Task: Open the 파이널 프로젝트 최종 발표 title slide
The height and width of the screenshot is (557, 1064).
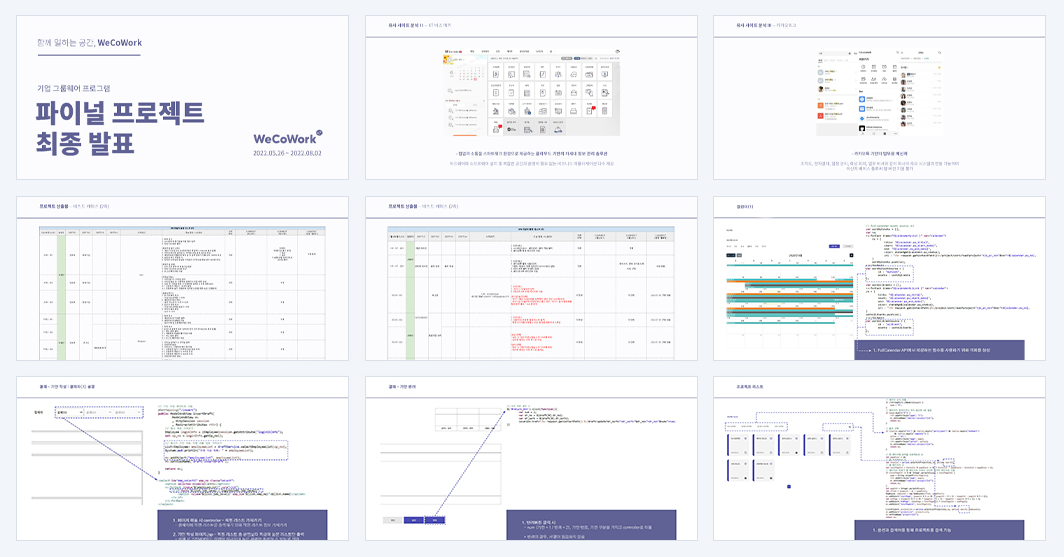Action: coord(183,98)
